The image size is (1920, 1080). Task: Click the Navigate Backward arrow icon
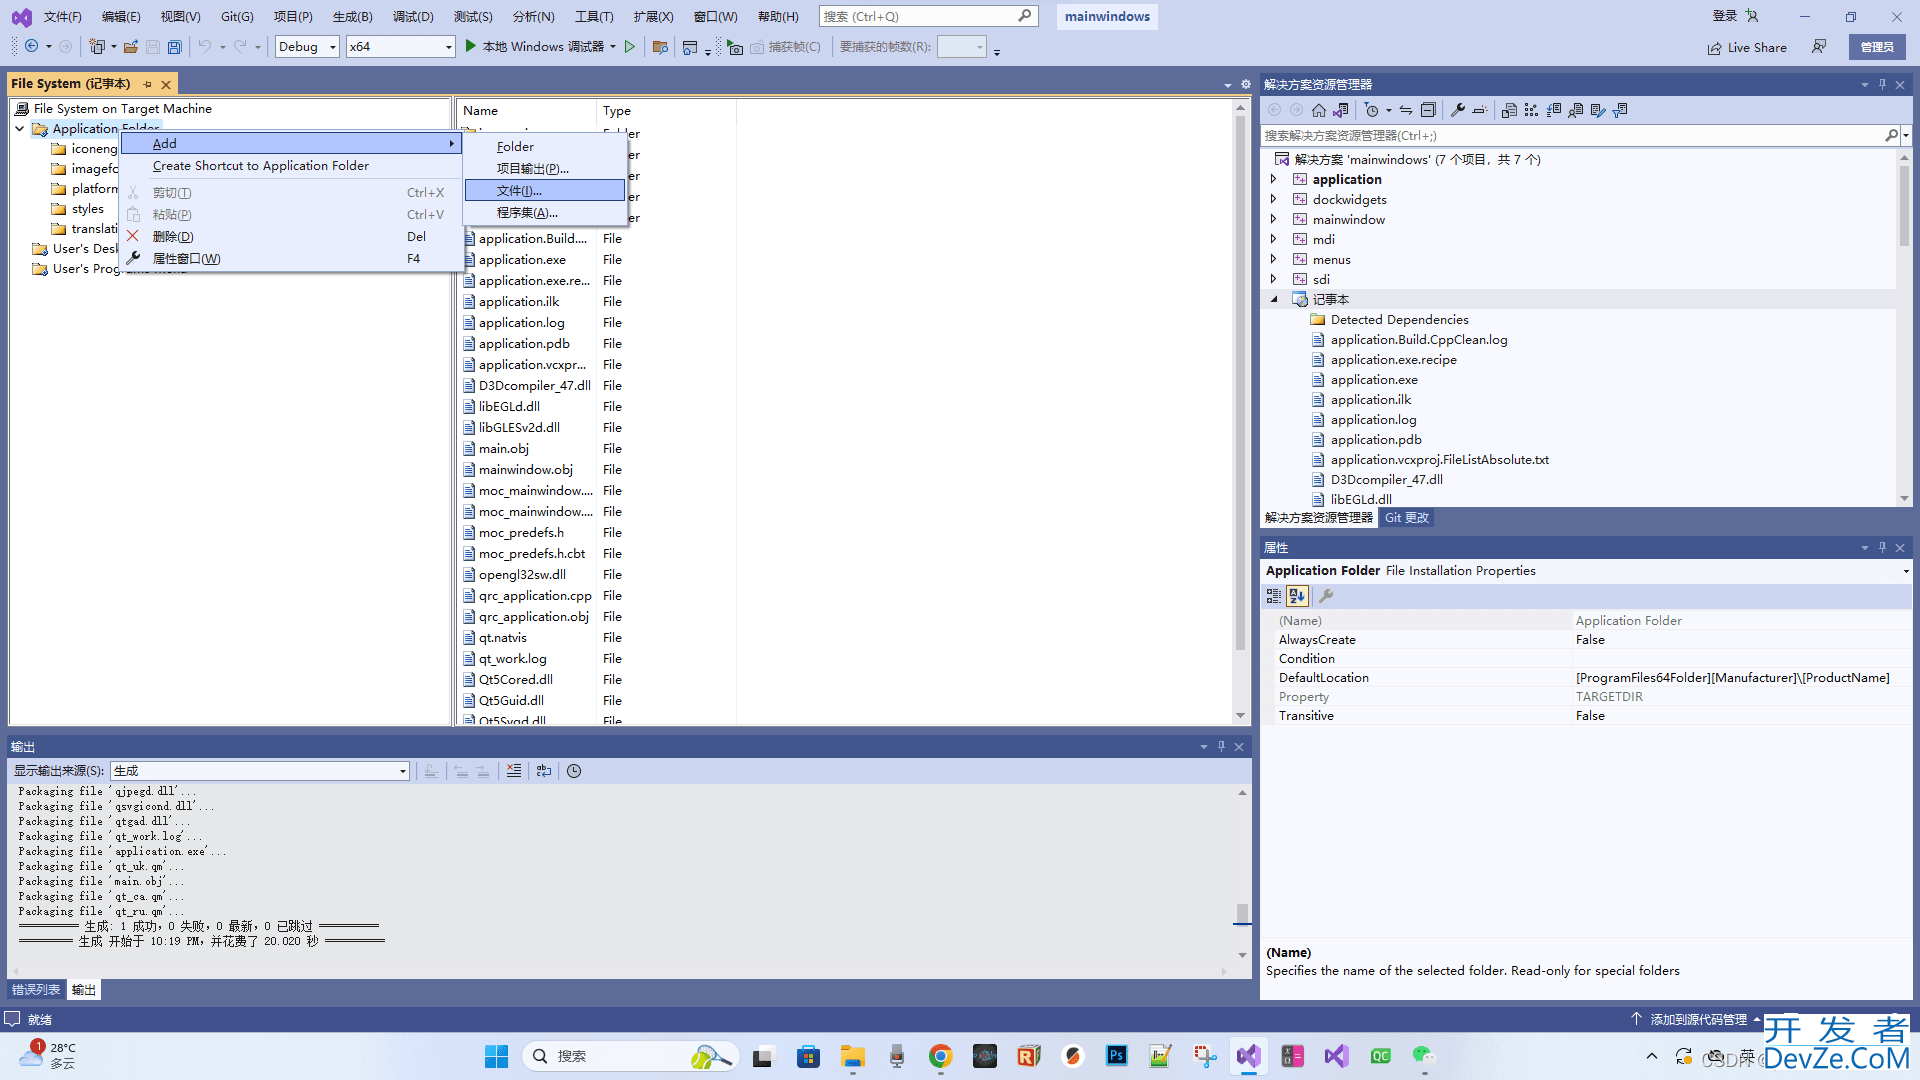[x=32, y=47]
